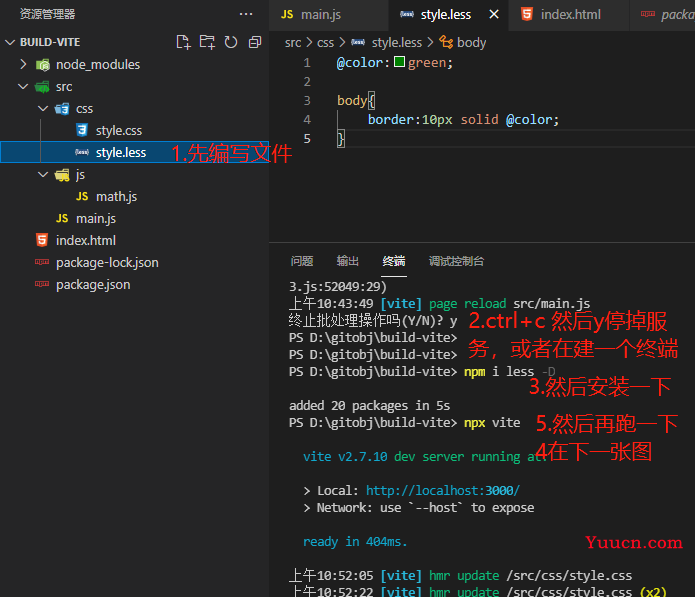Click the src breadcrumb segment
The height and width of the screenshot is (597, 695).
pyautogui.click(x=293, y=43)
